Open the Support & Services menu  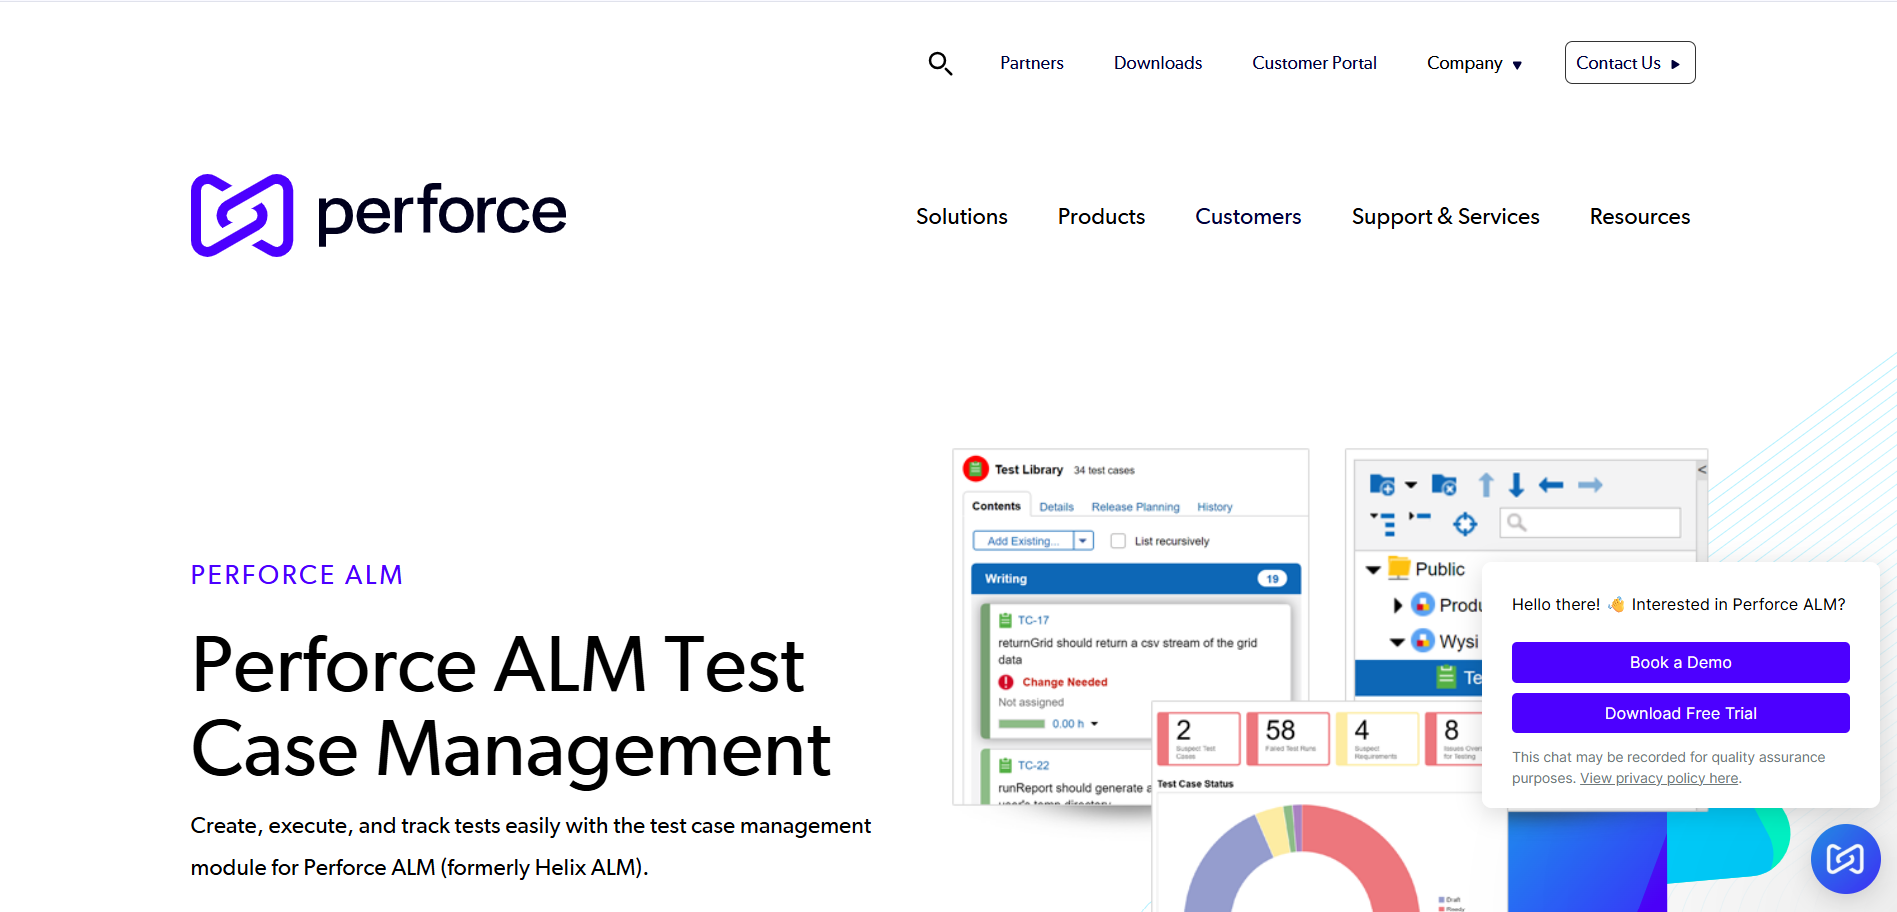point(1445,216)
